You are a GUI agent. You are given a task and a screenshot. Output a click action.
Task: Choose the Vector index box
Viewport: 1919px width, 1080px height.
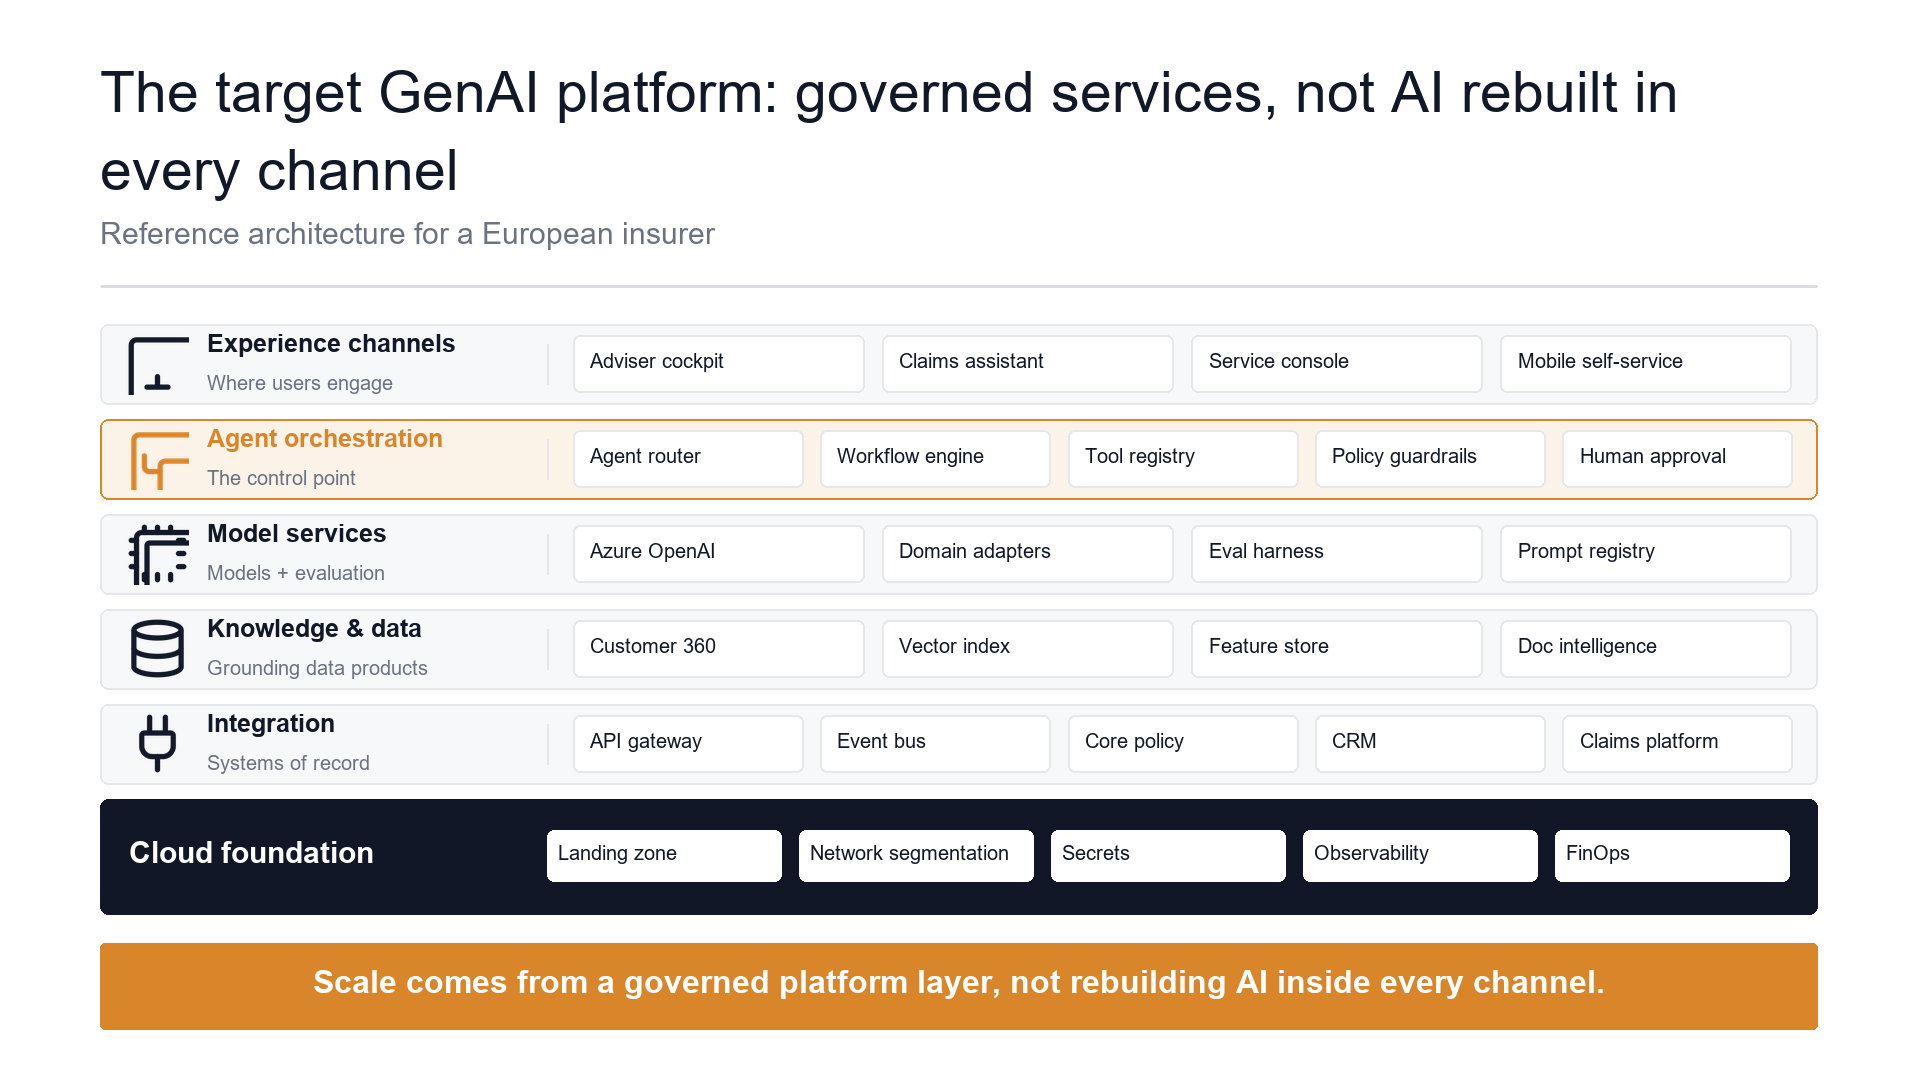tap(1027, 649)
